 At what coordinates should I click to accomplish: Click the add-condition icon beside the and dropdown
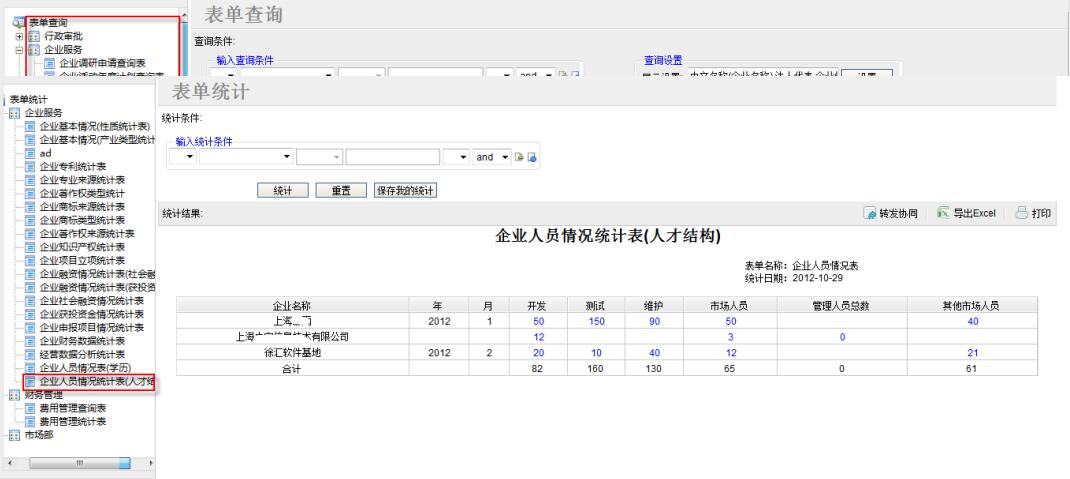click(x=519, y=157)
